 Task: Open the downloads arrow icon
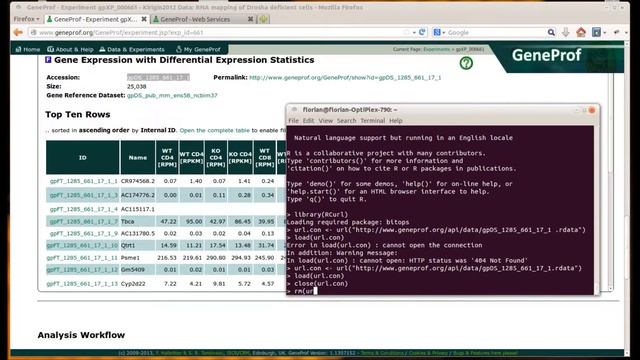[x=566, y=32]
